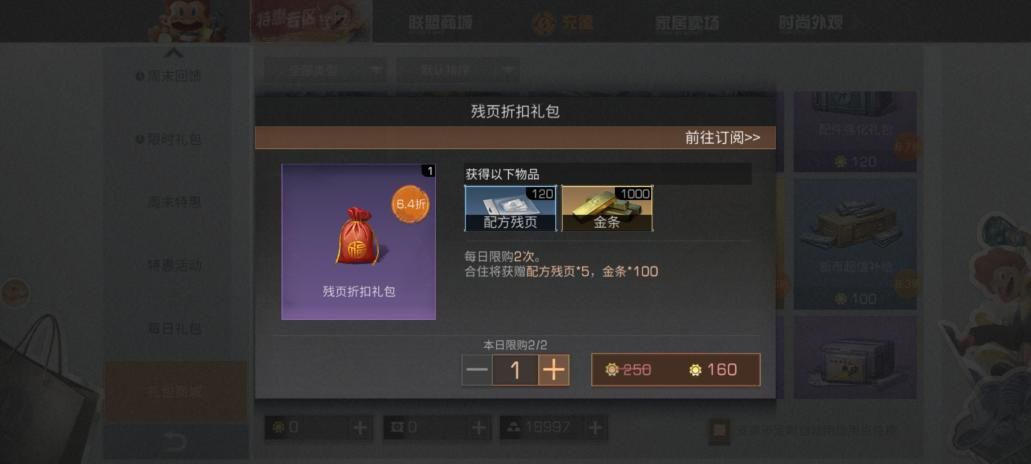The height and width of the screenshot is (464, 1031).
Task: Increase quantity with the plus button
Action: pyautogui.click(x=554, y=370)
